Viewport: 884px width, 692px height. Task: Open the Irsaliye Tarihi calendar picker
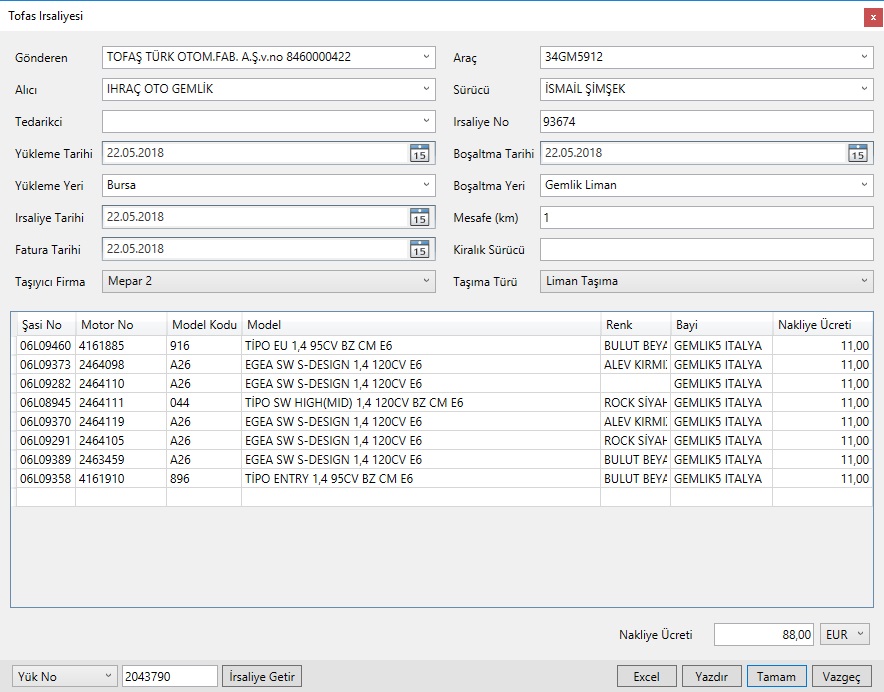tap(419, 218)
